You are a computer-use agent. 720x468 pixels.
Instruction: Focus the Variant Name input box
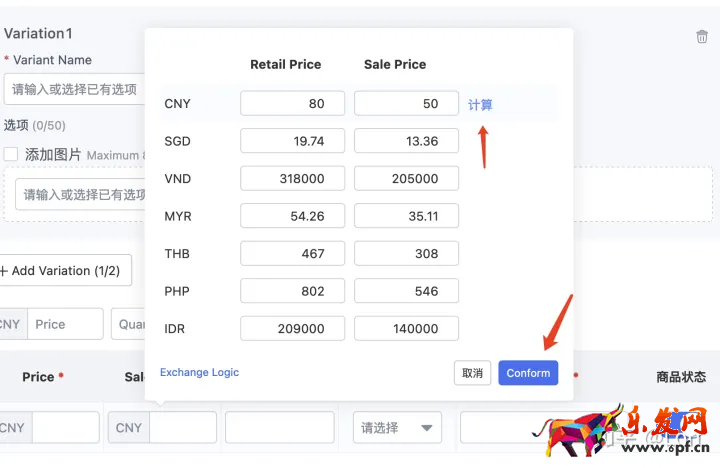pos(75,89)
